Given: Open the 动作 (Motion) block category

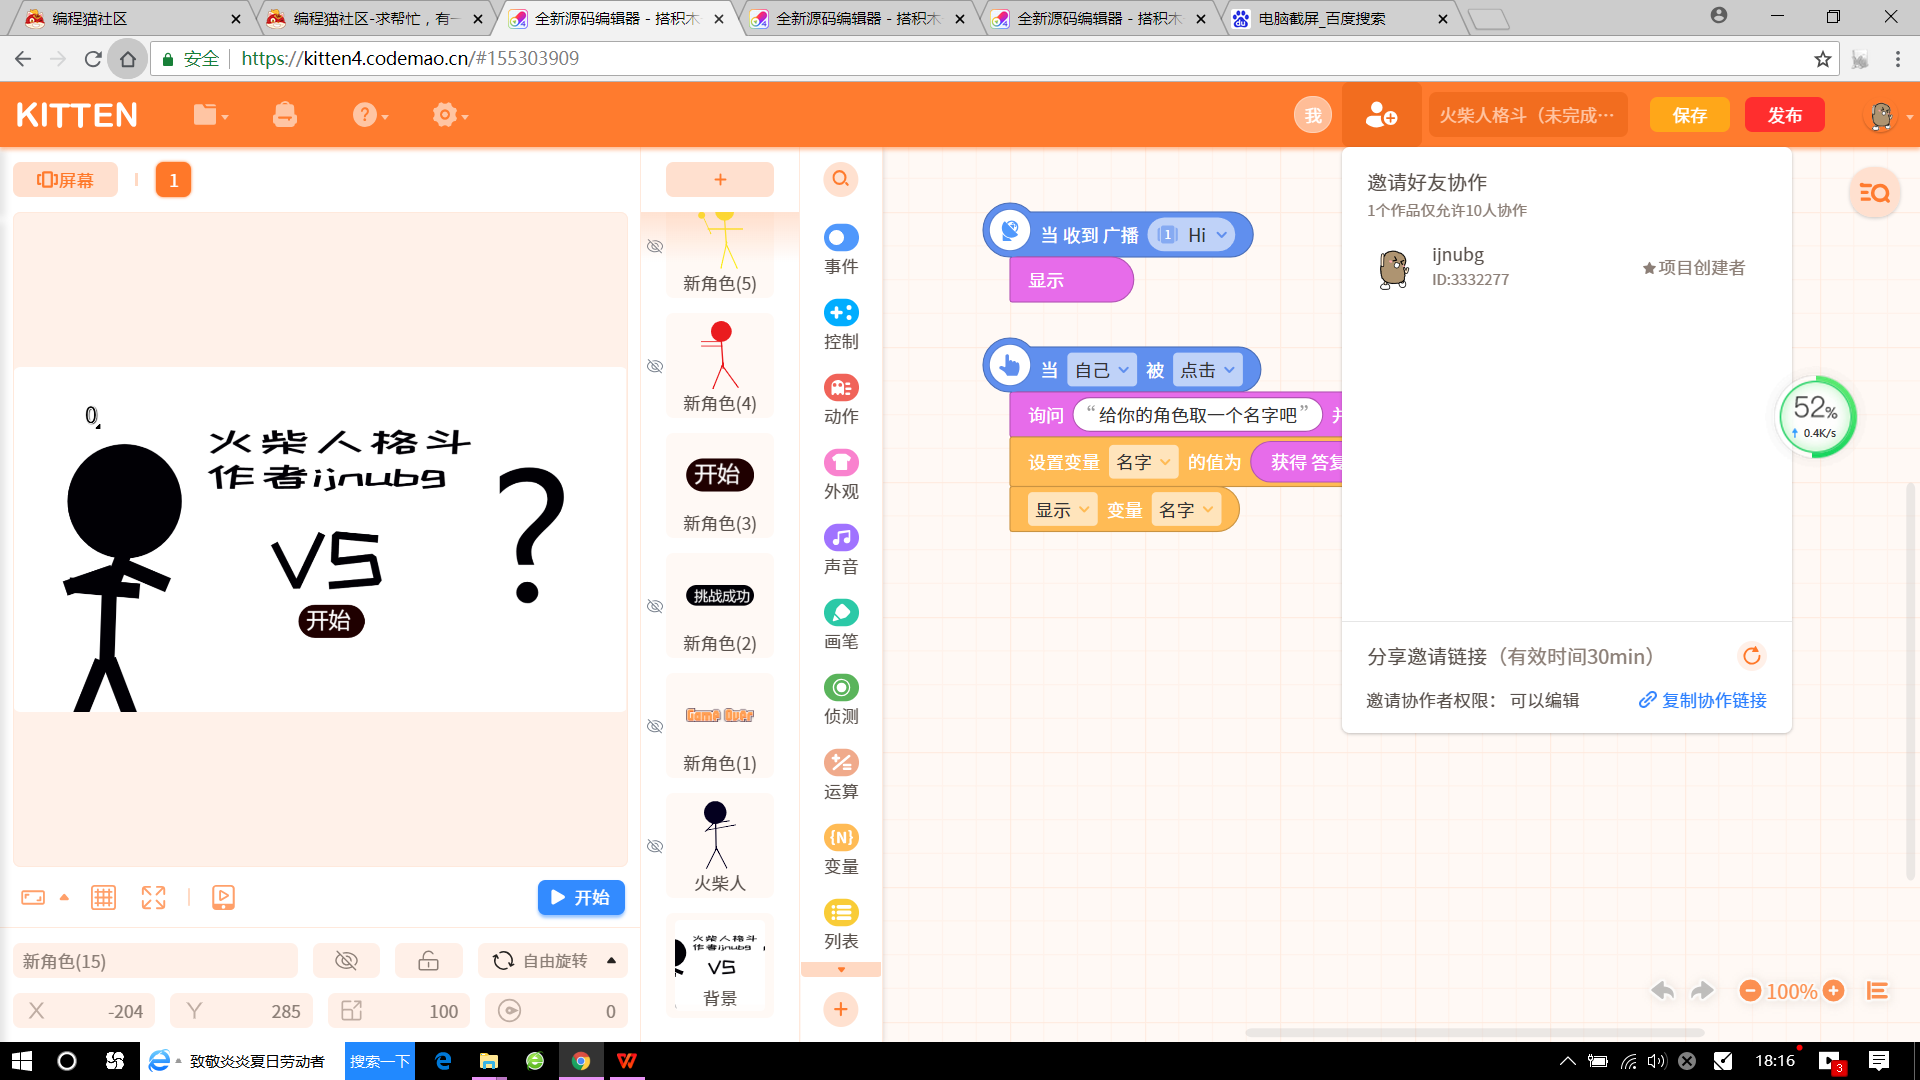Looking at the screenshot, I should (841, 399).
